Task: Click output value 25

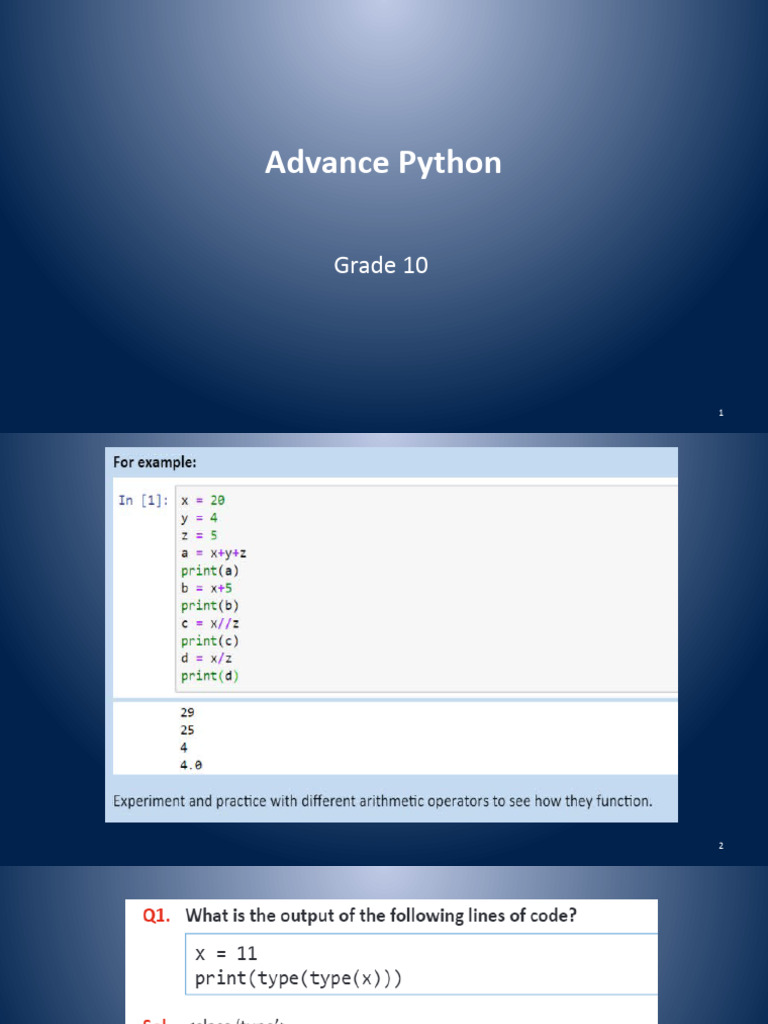Action: click(188, 730)
